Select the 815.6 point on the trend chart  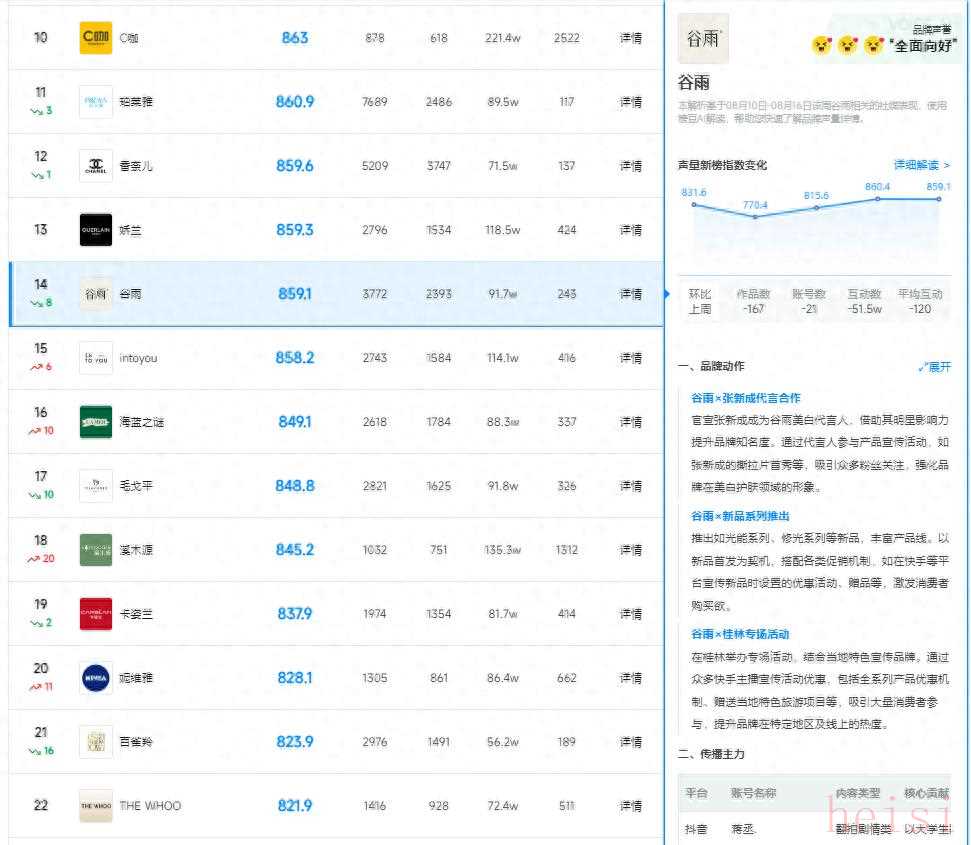(816, 207)
